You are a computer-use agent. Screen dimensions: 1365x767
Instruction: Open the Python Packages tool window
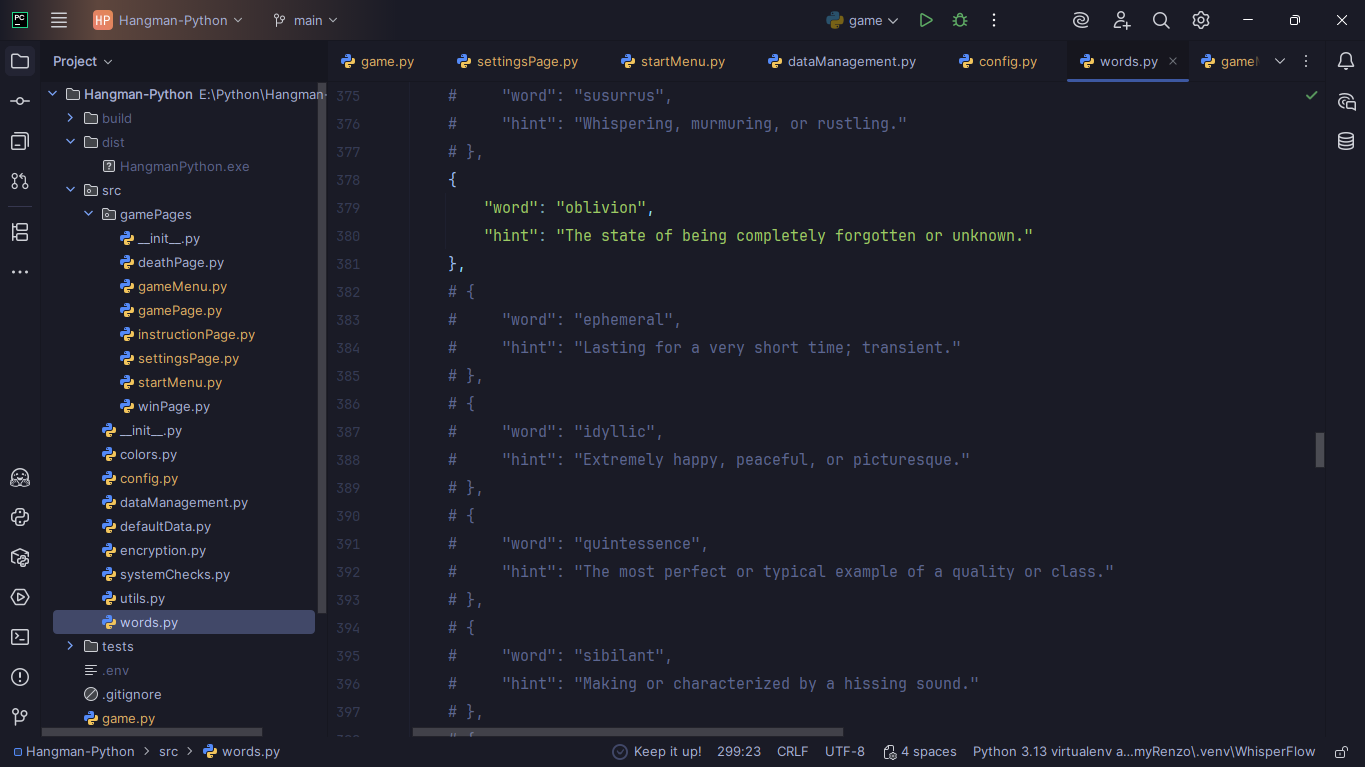point(20,557)
